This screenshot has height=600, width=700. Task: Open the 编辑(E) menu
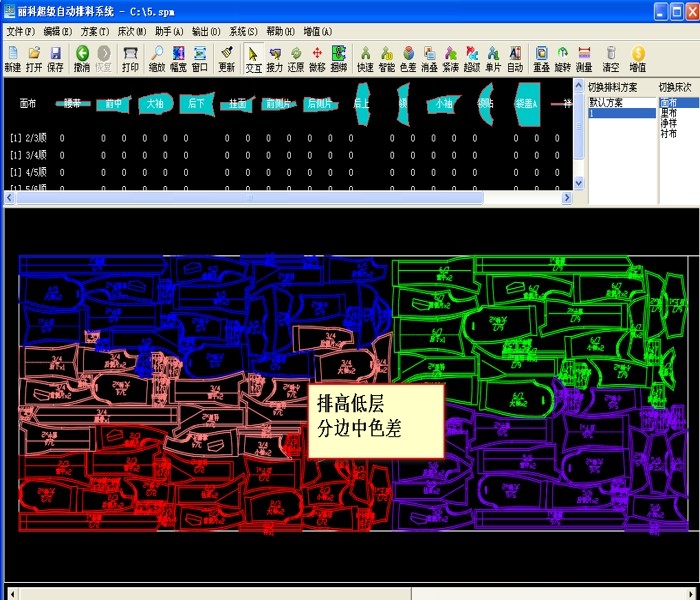click(x=58, y=32)
